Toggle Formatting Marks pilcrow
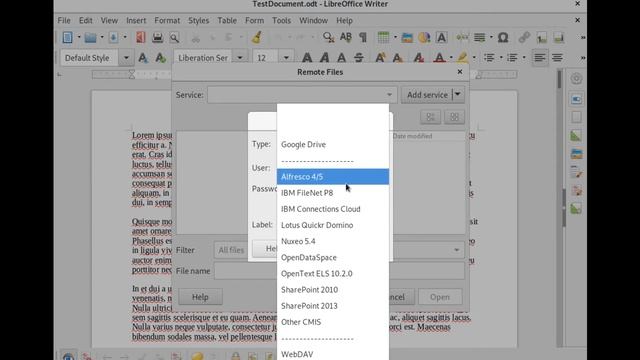640x360 pixels. pos(362,38)
